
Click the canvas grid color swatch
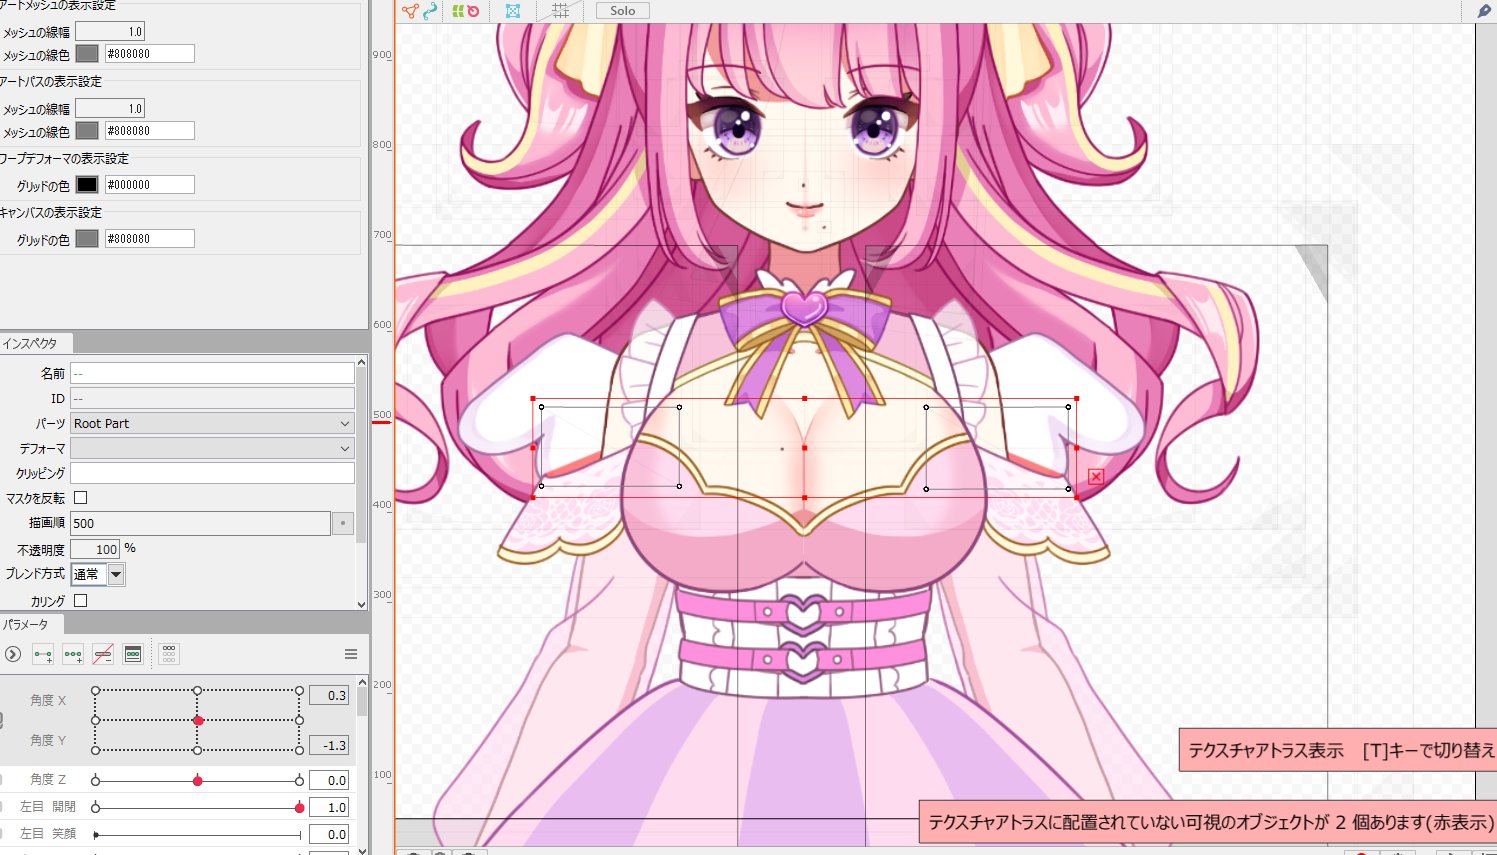[87, 239]
